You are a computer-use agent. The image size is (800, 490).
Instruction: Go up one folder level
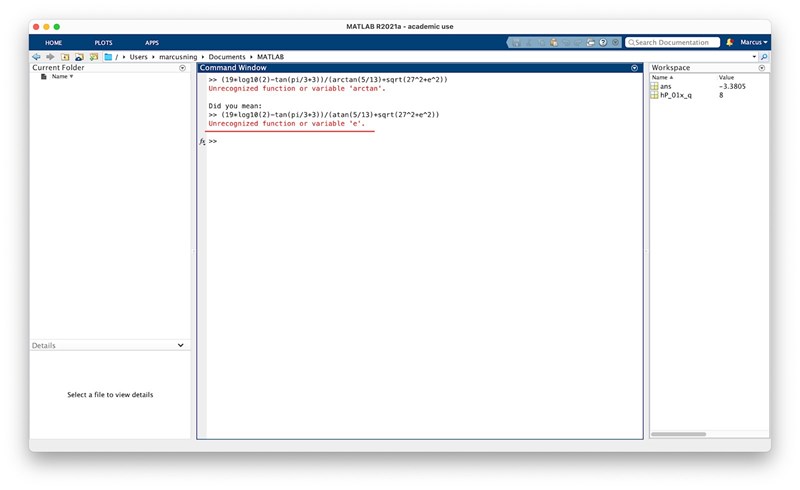64,57
